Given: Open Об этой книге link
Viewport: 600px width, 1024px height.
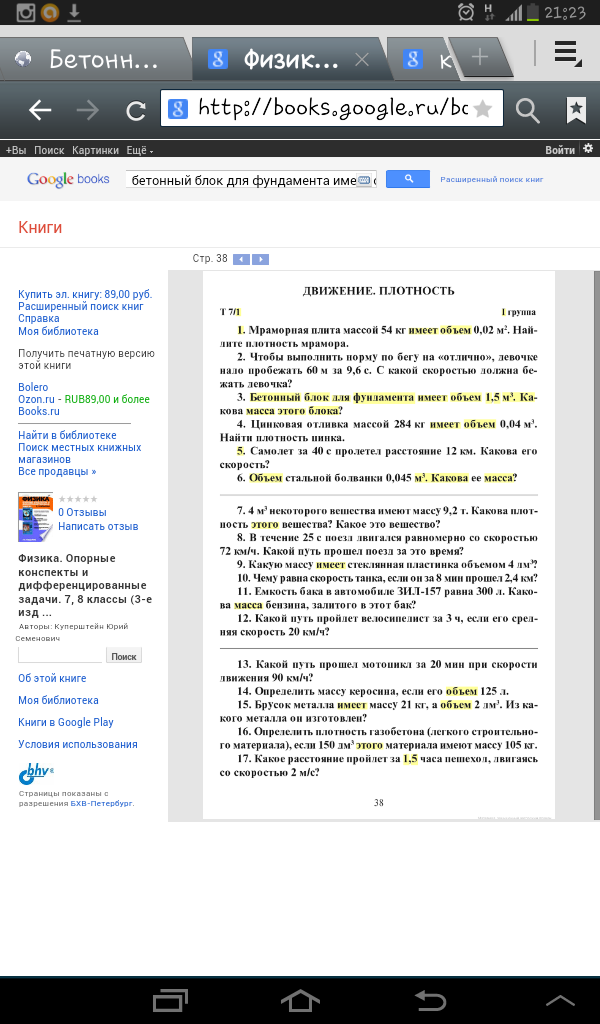Looking at the screenshot, I should pyautogui.click(x=52, y=679).
